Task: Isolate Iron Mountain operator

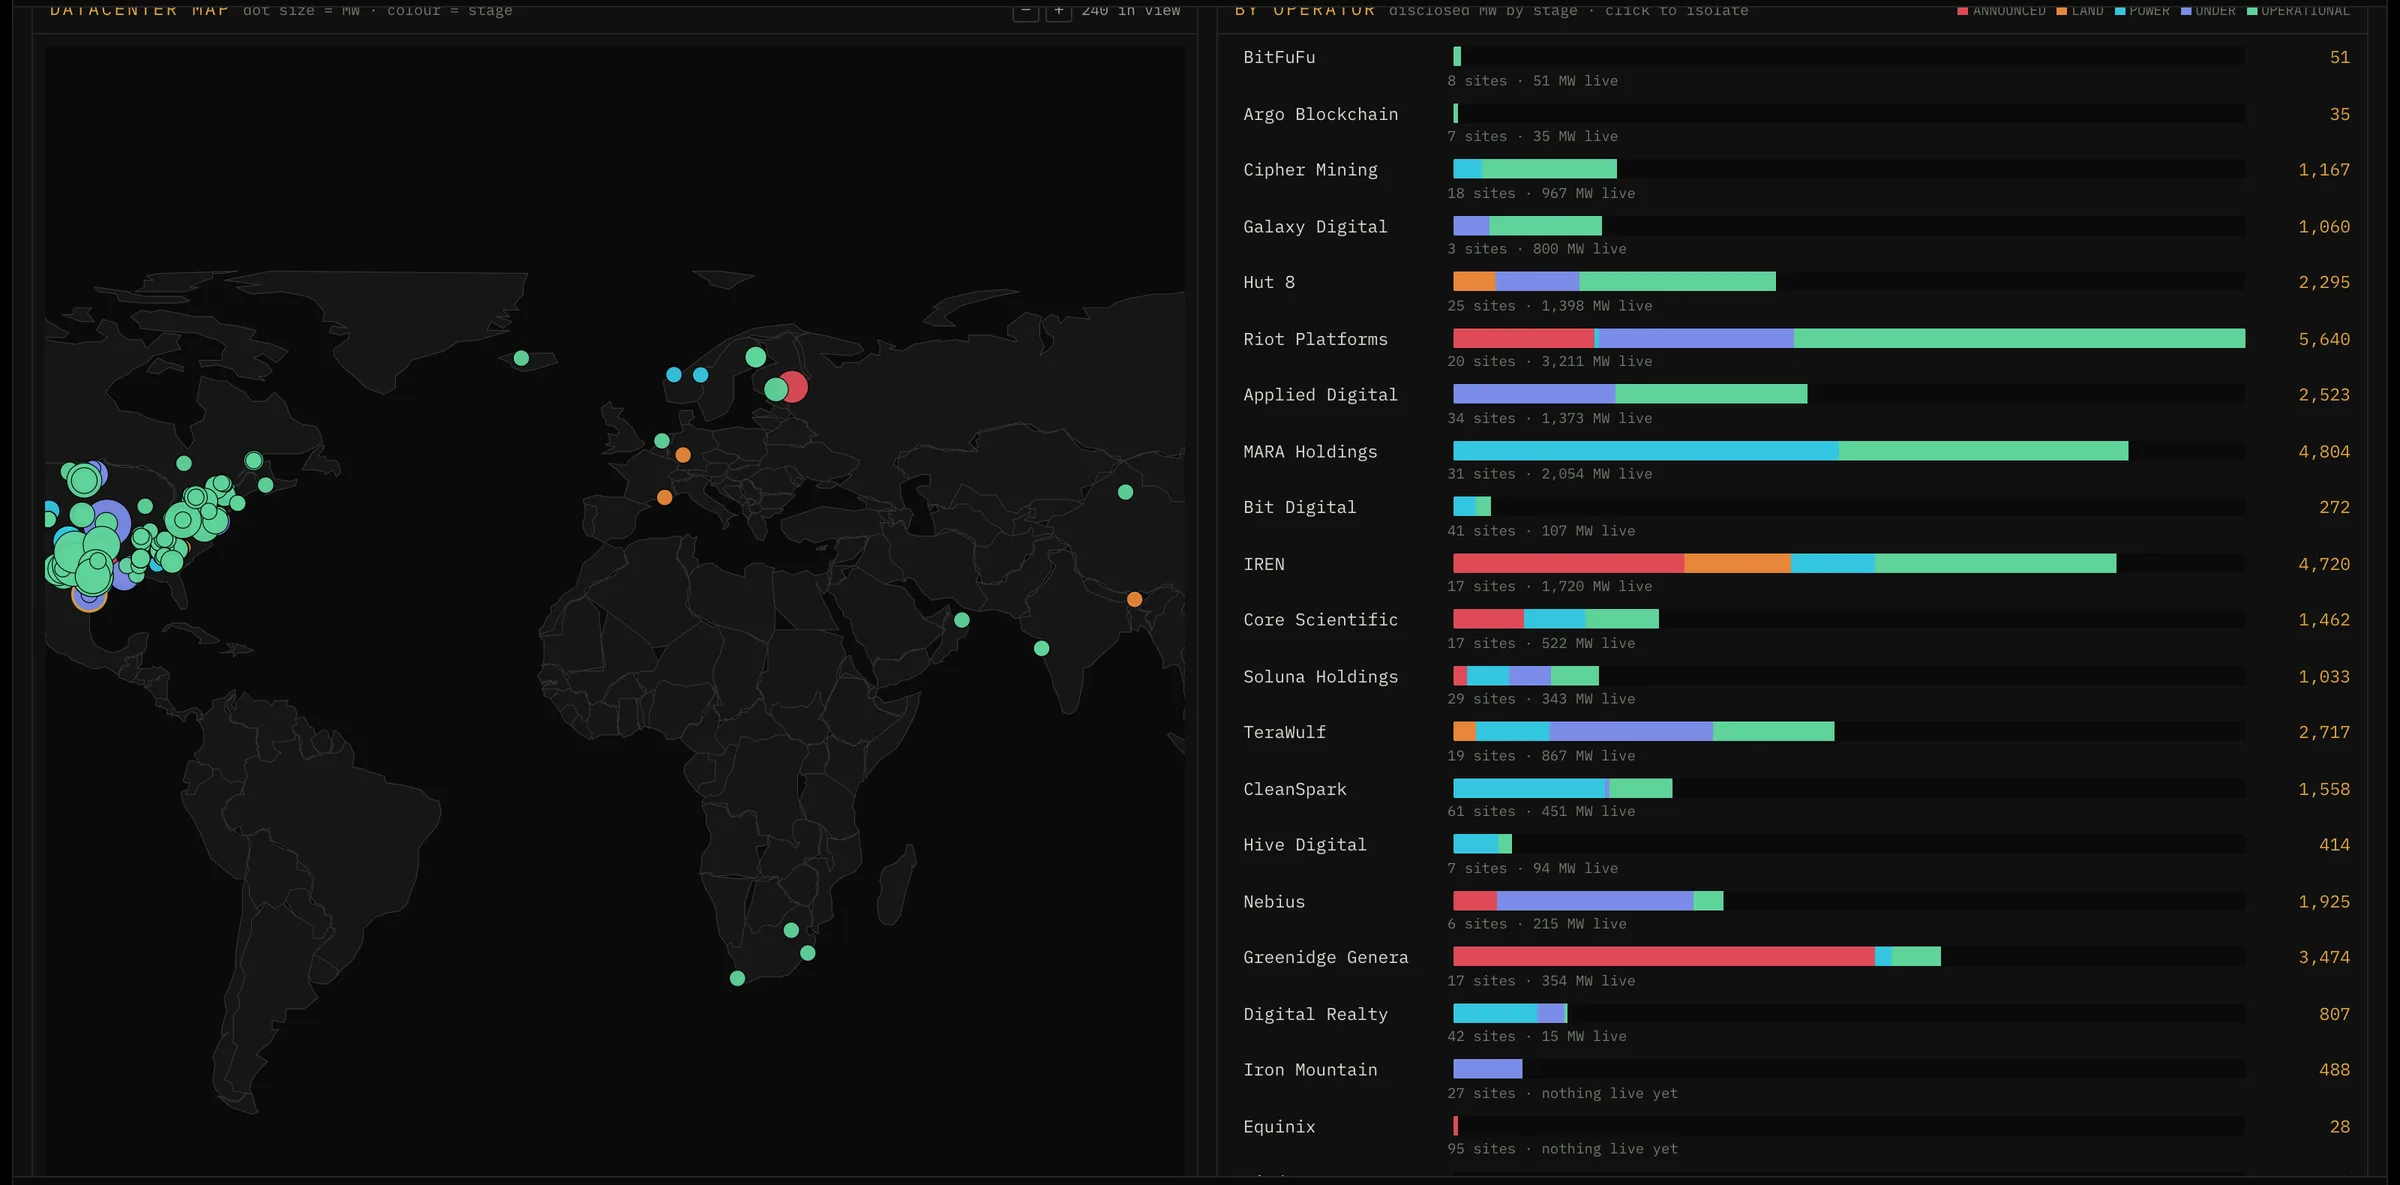Action: point(1796,1080)
